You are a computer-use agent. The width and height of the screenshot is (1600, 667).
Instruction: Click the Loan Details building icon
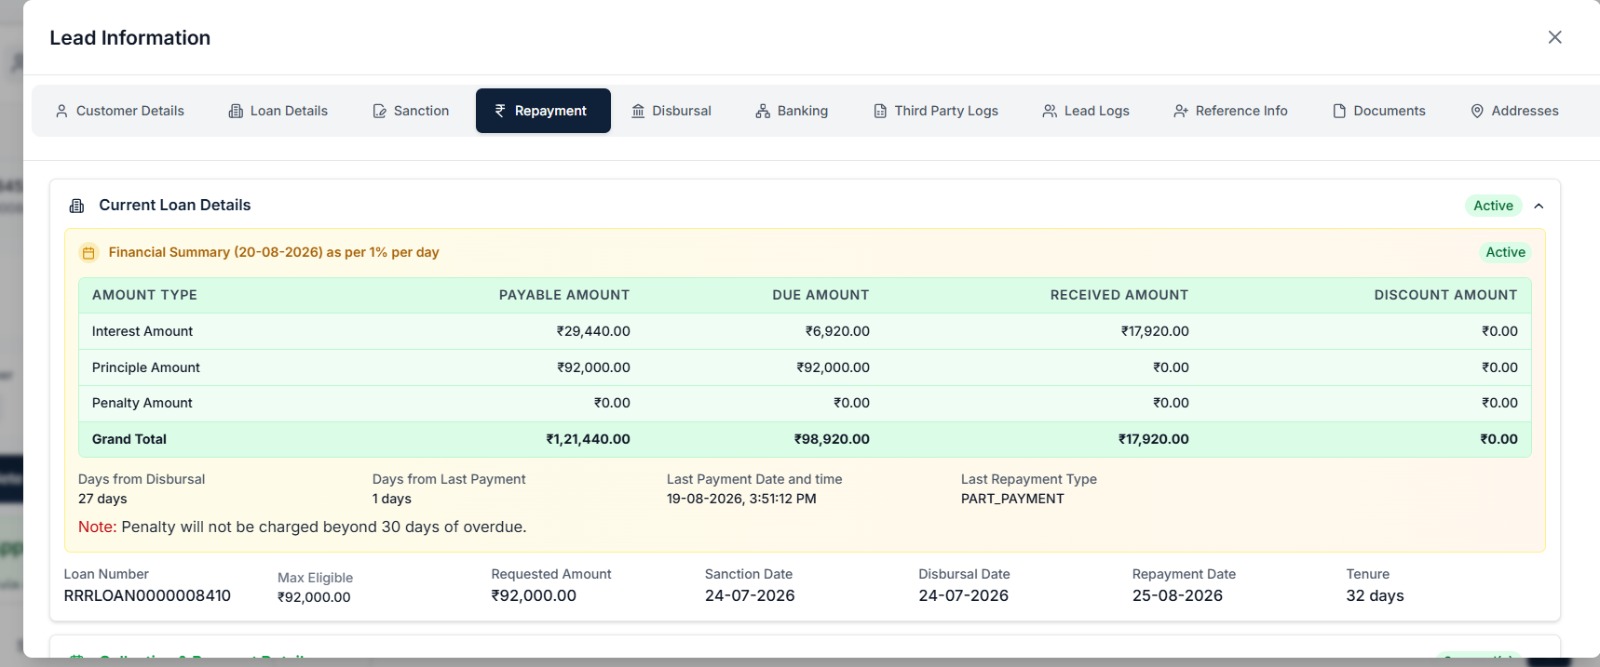click(236, 111)
